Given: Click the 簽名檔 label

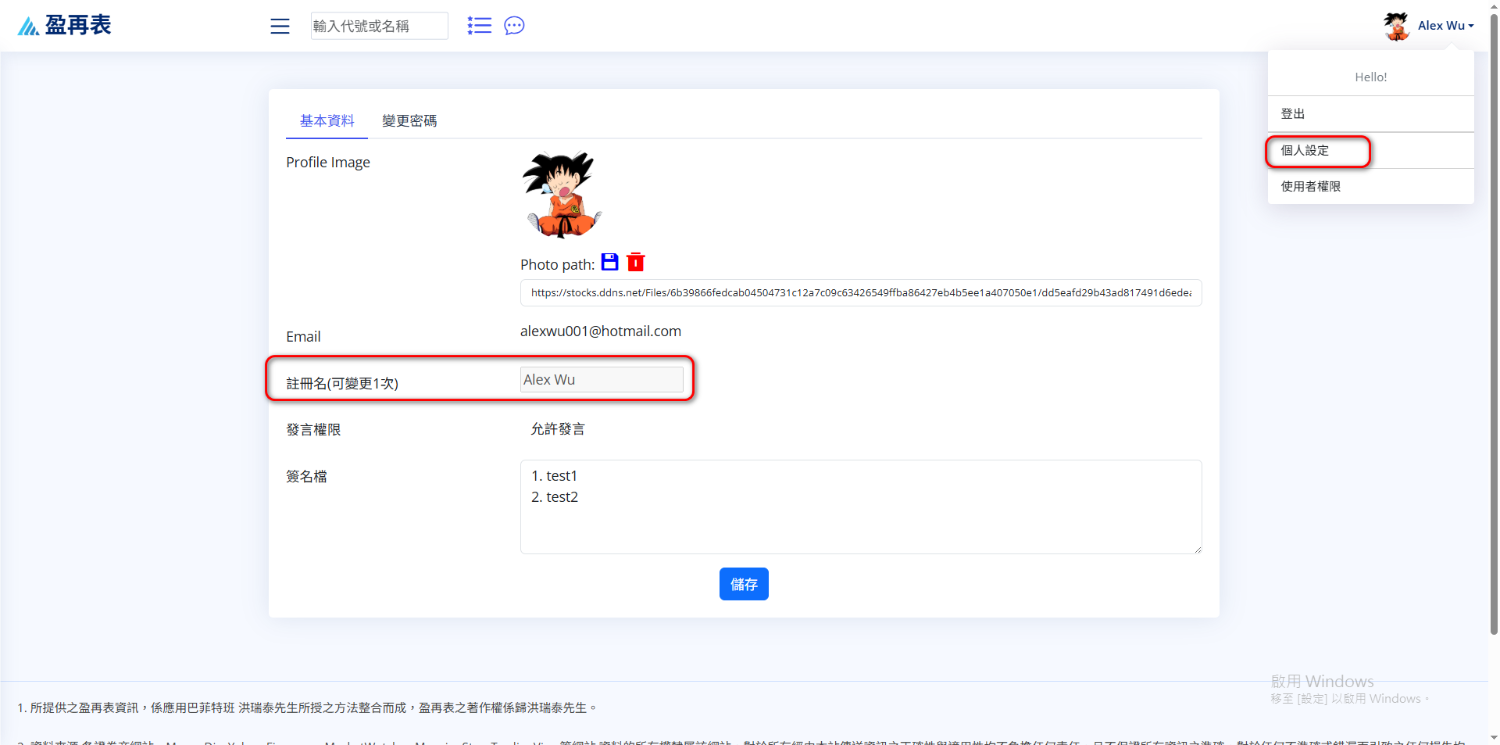Looking at the screenshot, I should click(x=307, y=477).
